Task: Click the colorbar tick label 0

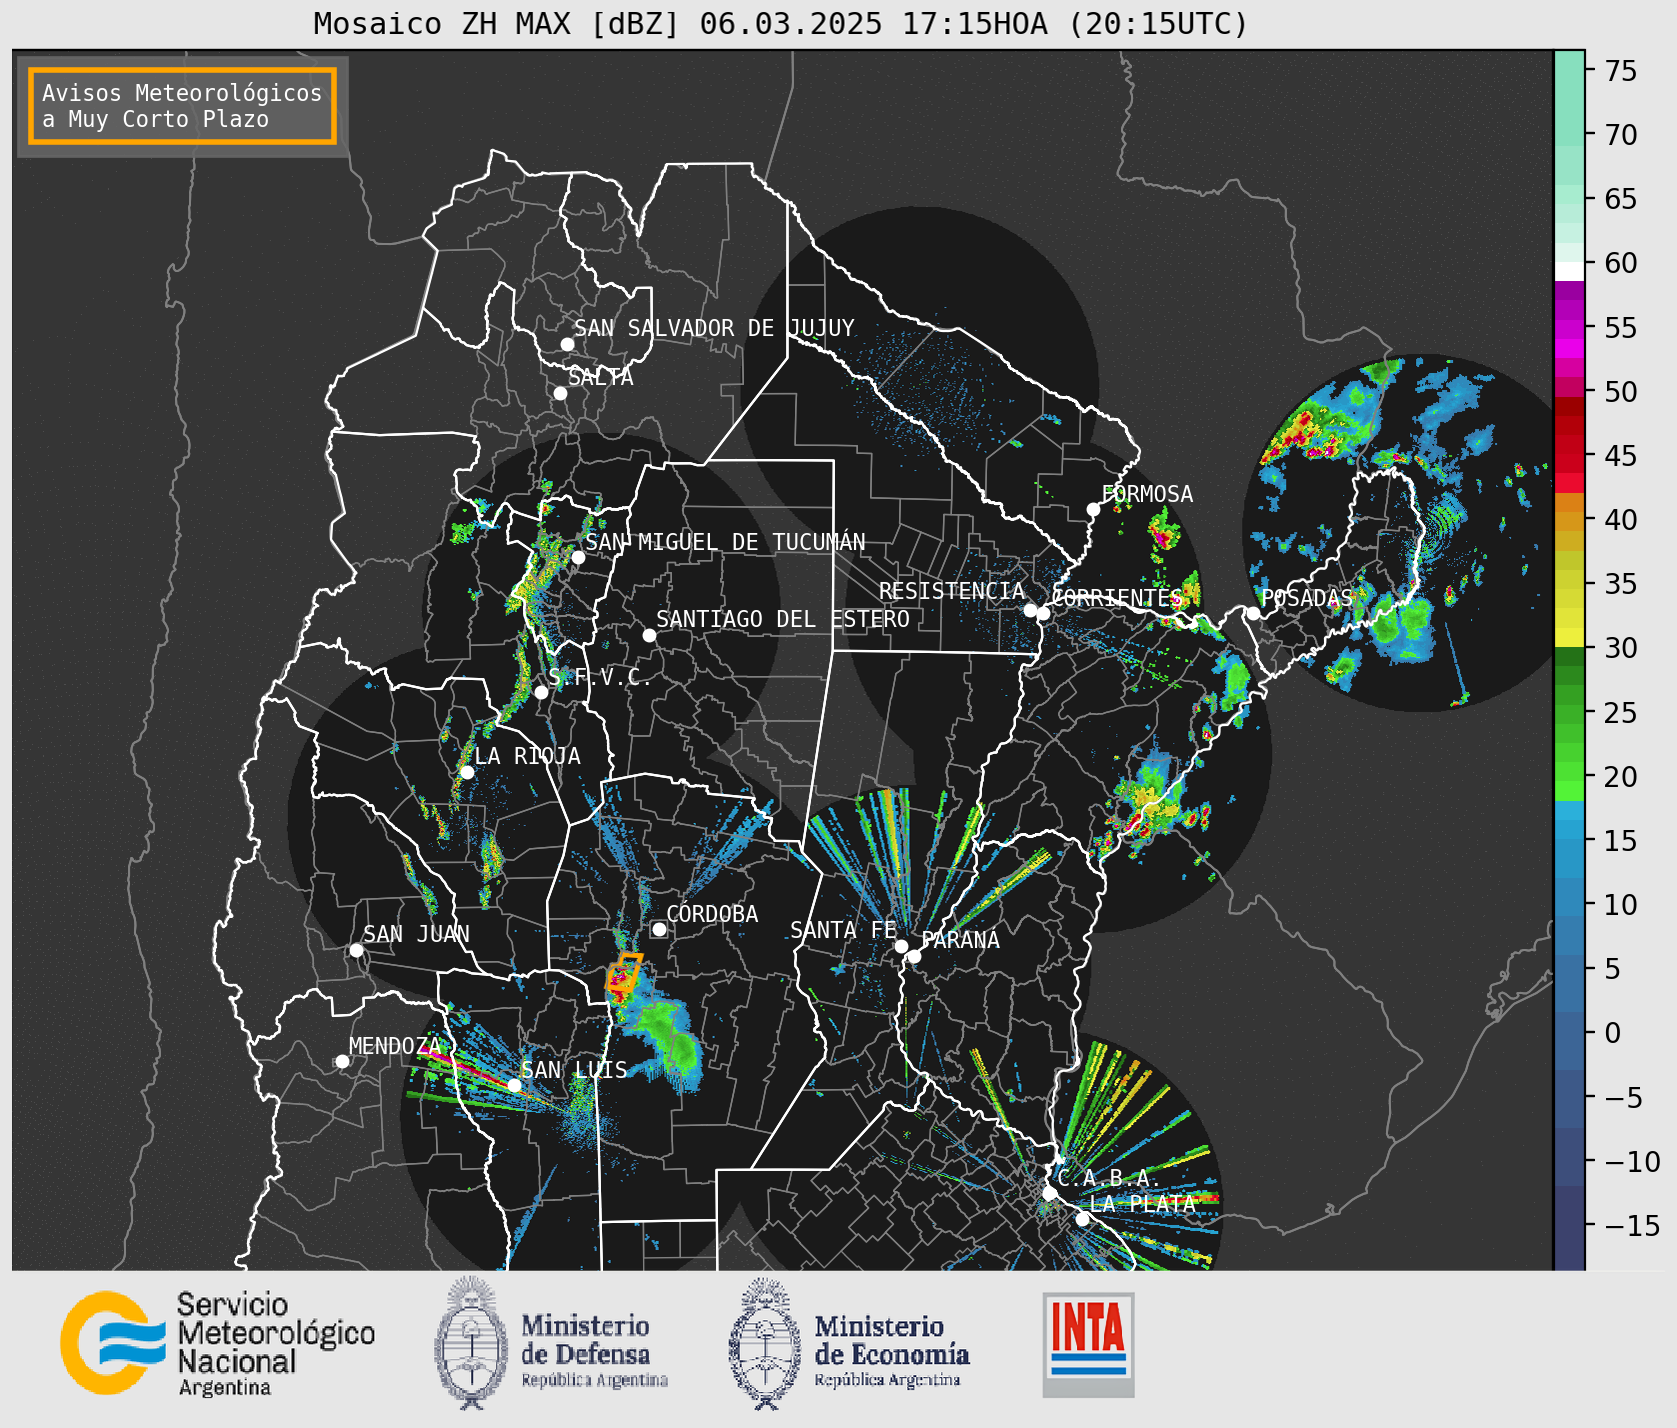Action: [1612, 1033]
